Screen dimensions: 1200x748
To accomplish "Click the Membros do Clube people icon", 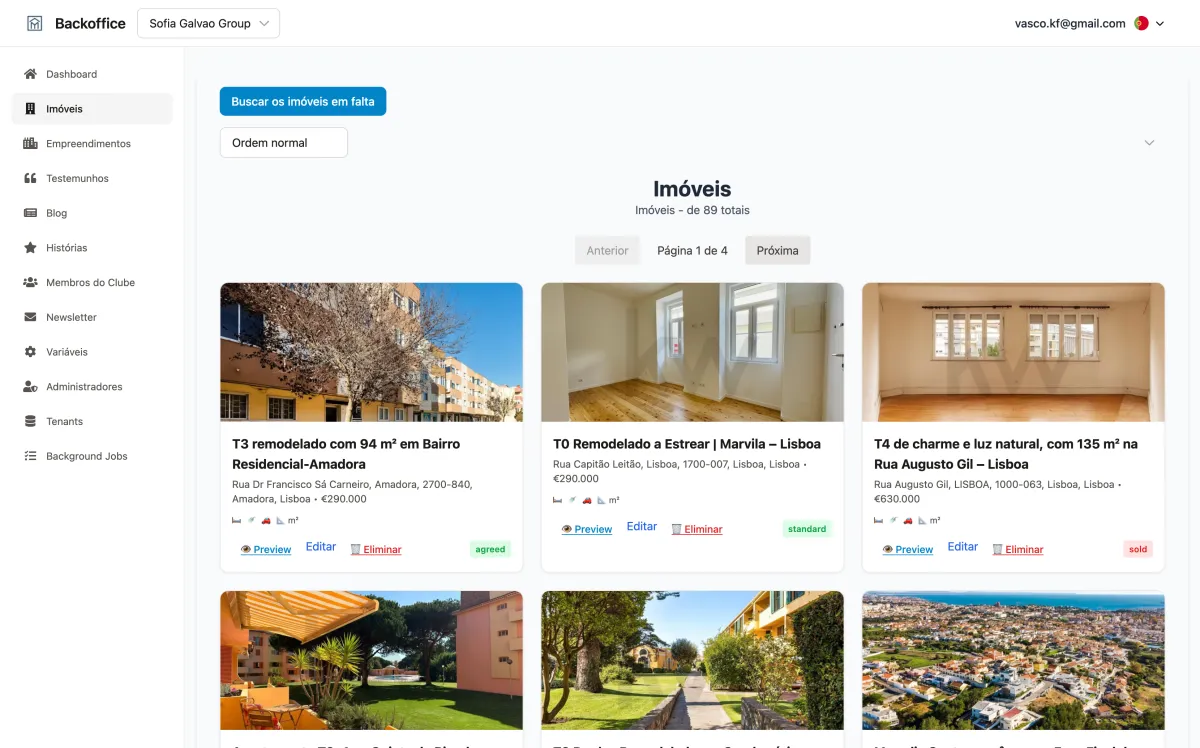I will click(30, 282).
